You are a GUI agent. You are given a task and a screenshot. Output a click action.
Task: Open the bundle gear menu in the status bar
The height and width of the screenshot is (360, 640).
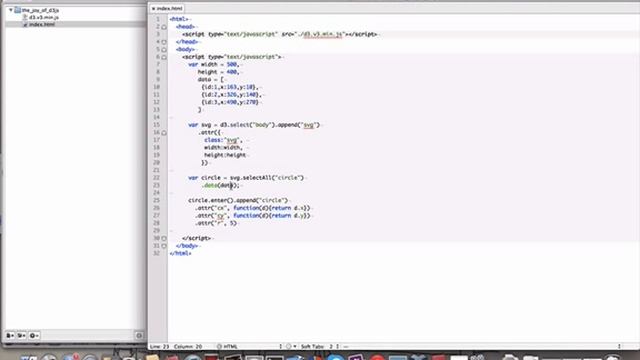[x=291, y=347]
